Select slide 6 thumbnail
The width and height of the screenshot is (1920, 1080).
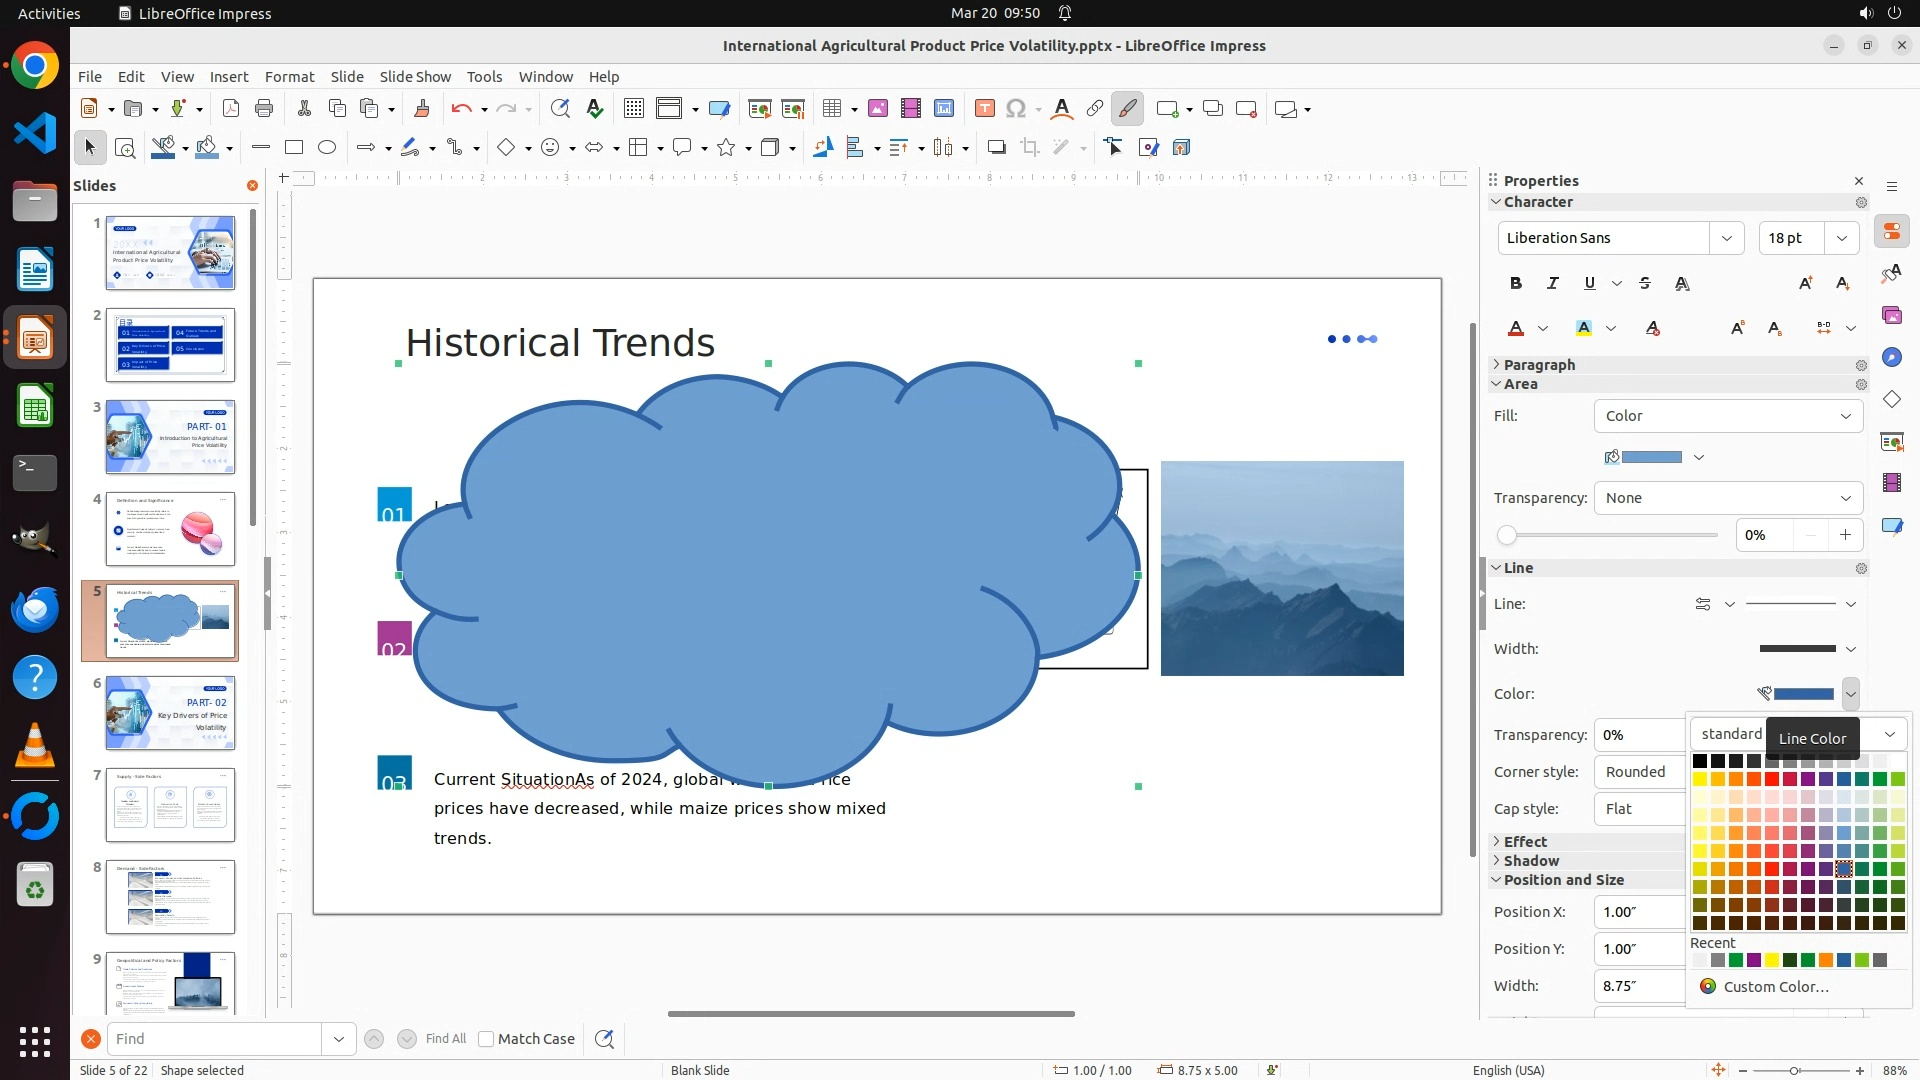coord(170,713)
